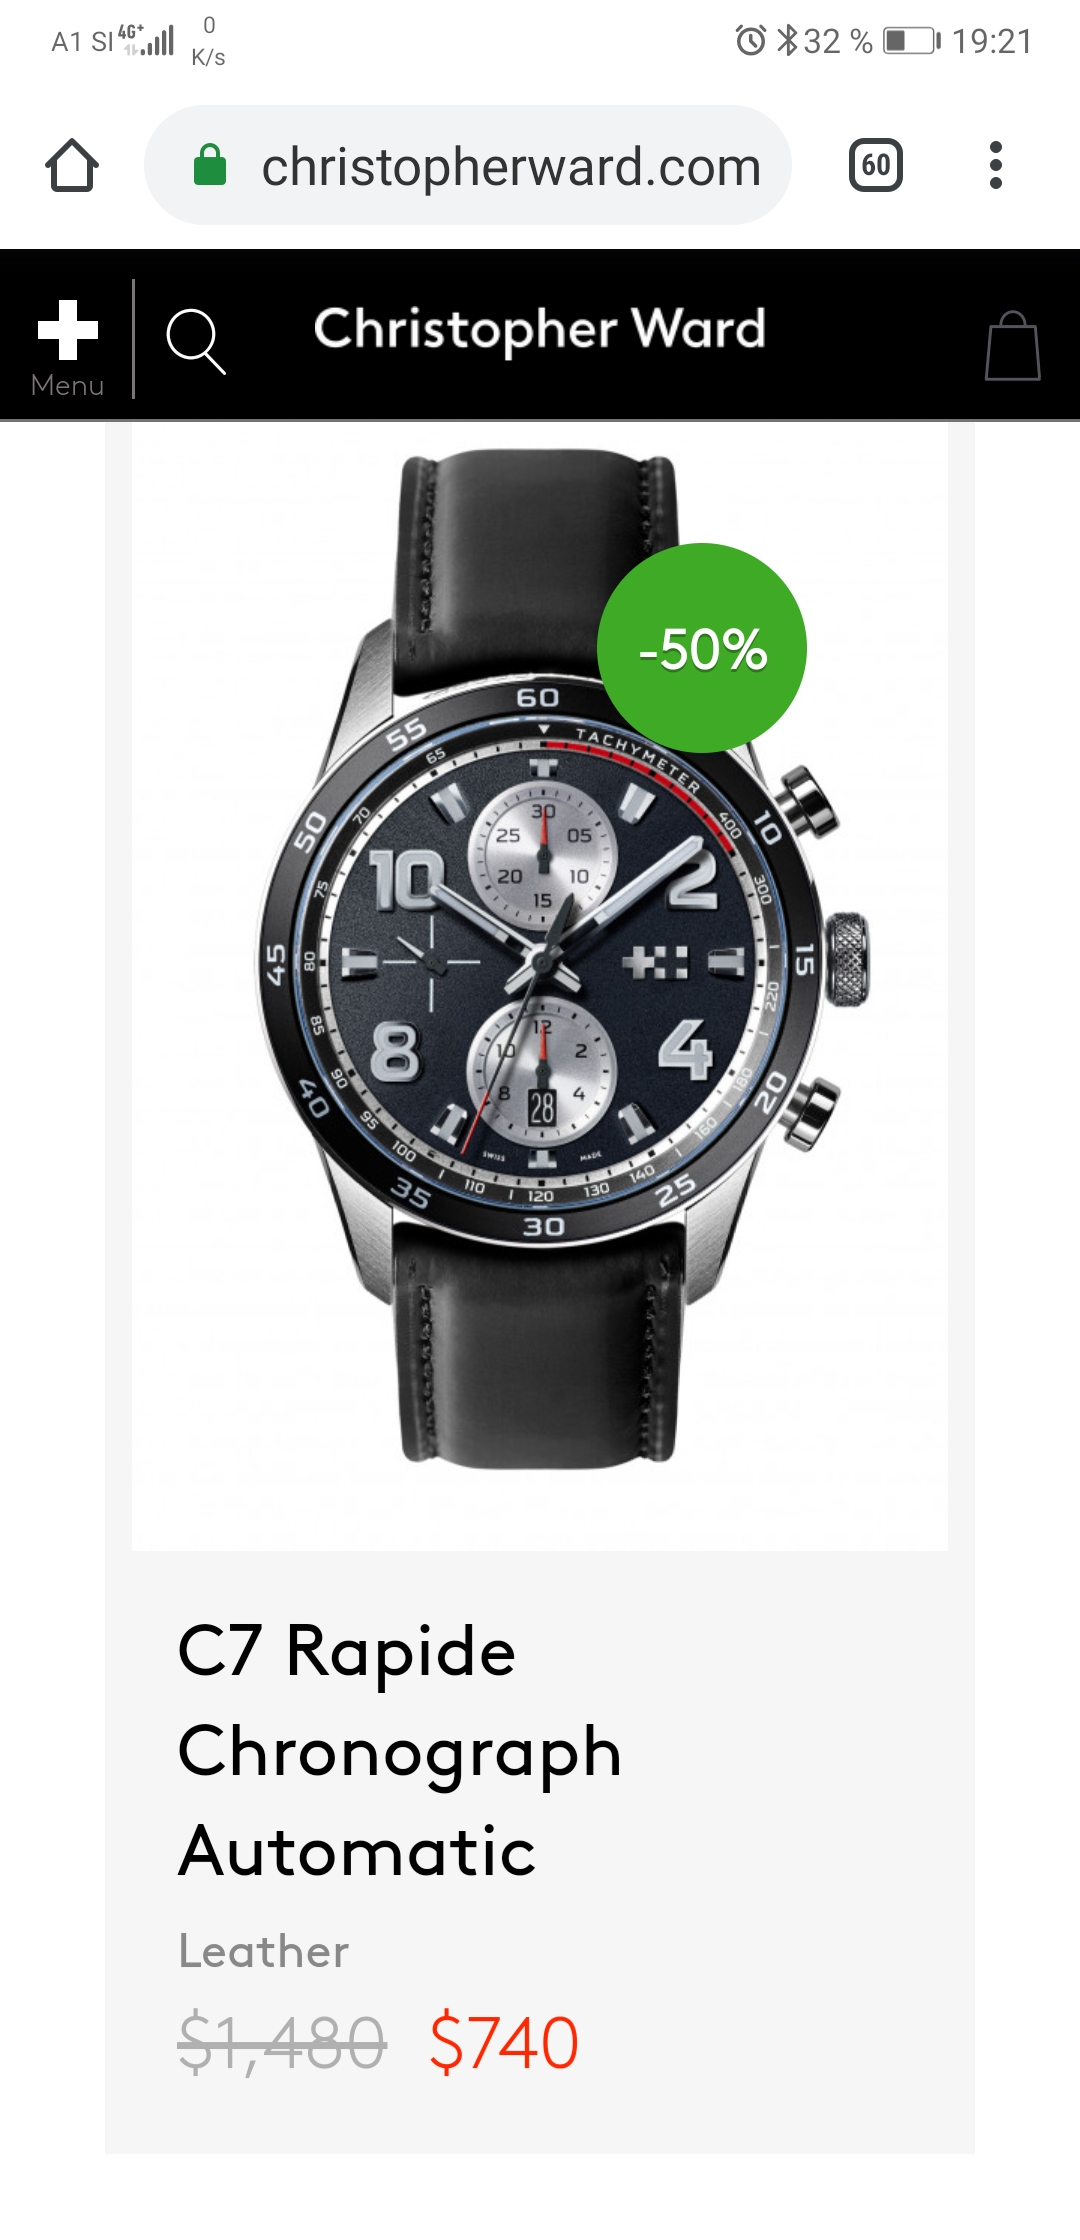Screen dimensions: 1080x2240
Task: Tap the battery indicator icon
Action: click(912, 41)
